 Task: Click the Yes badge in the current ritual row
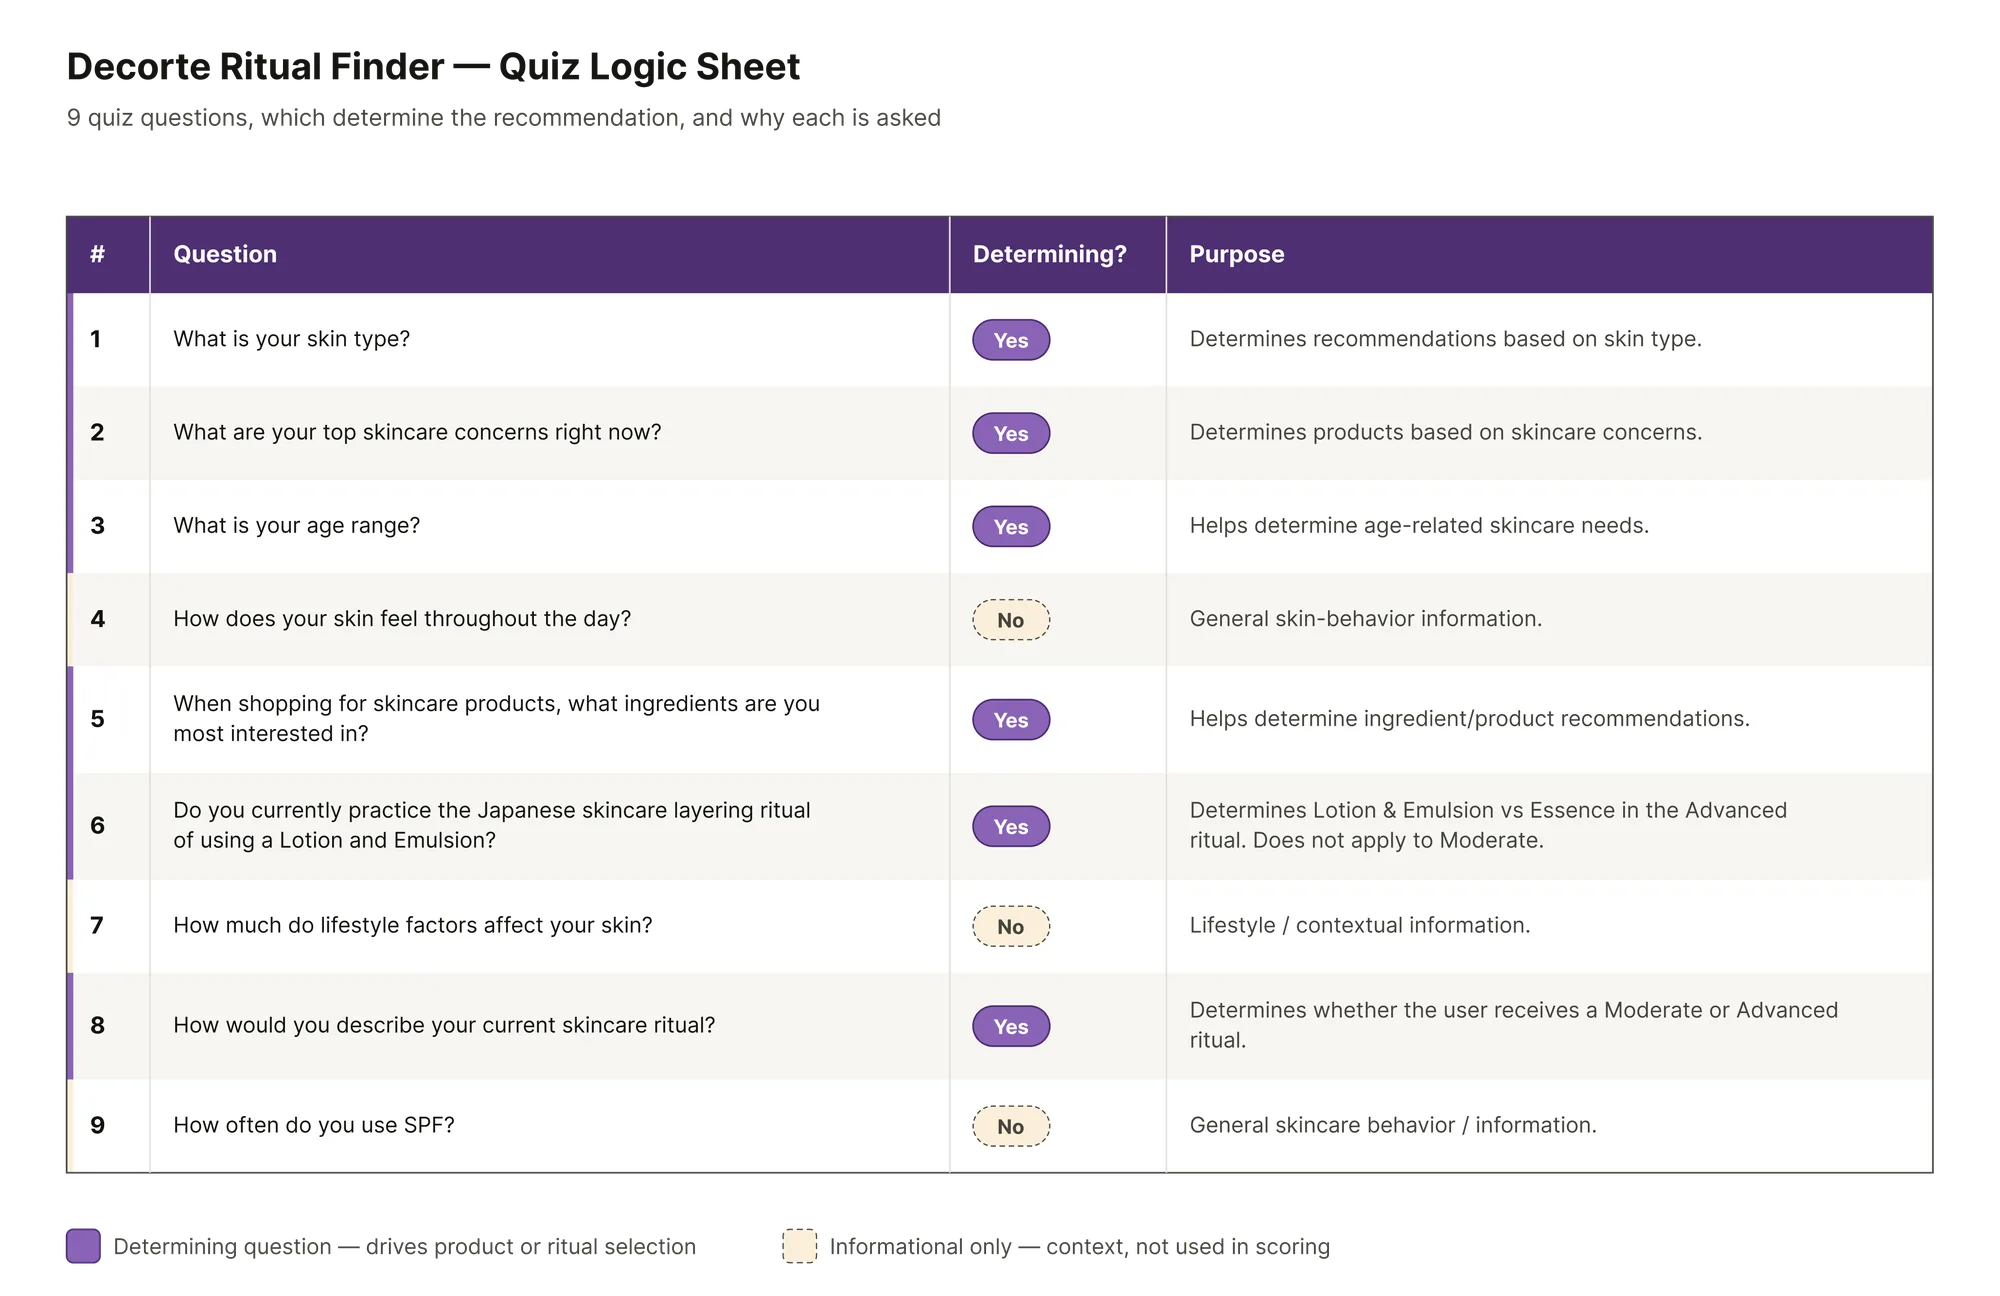tap(1011, 1026)
